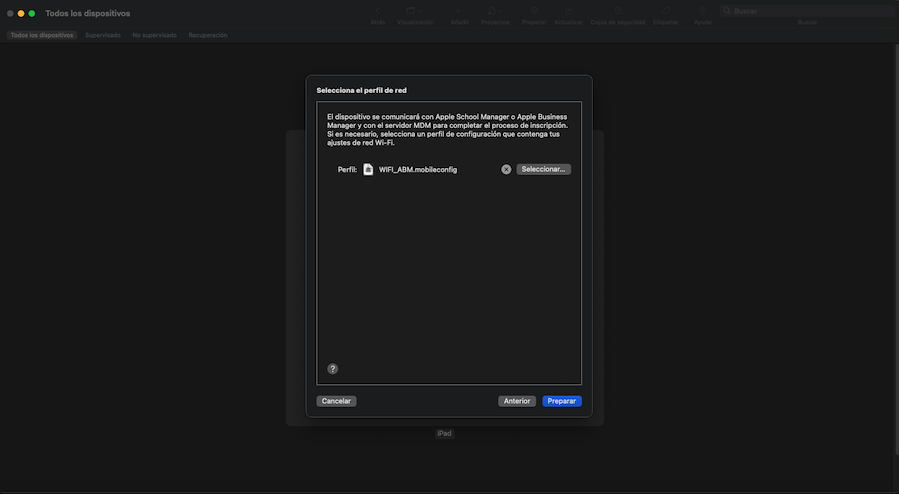The image size is (899, 494).
Task: Click the green zoom window button
Action: click(32, 13)
